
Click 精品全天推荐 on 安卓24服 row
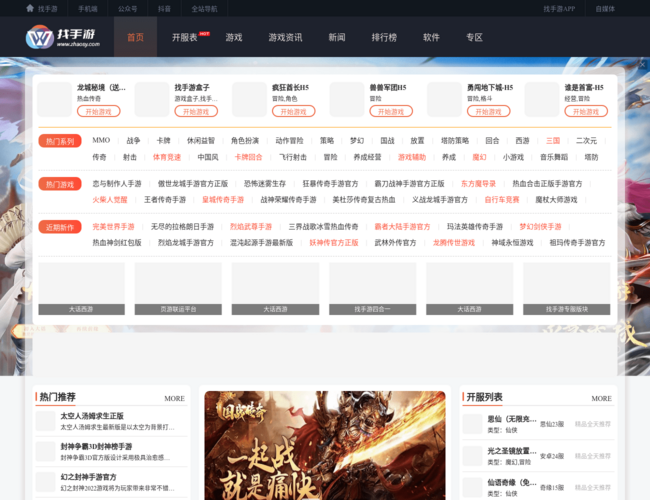(x=593, y=456)
